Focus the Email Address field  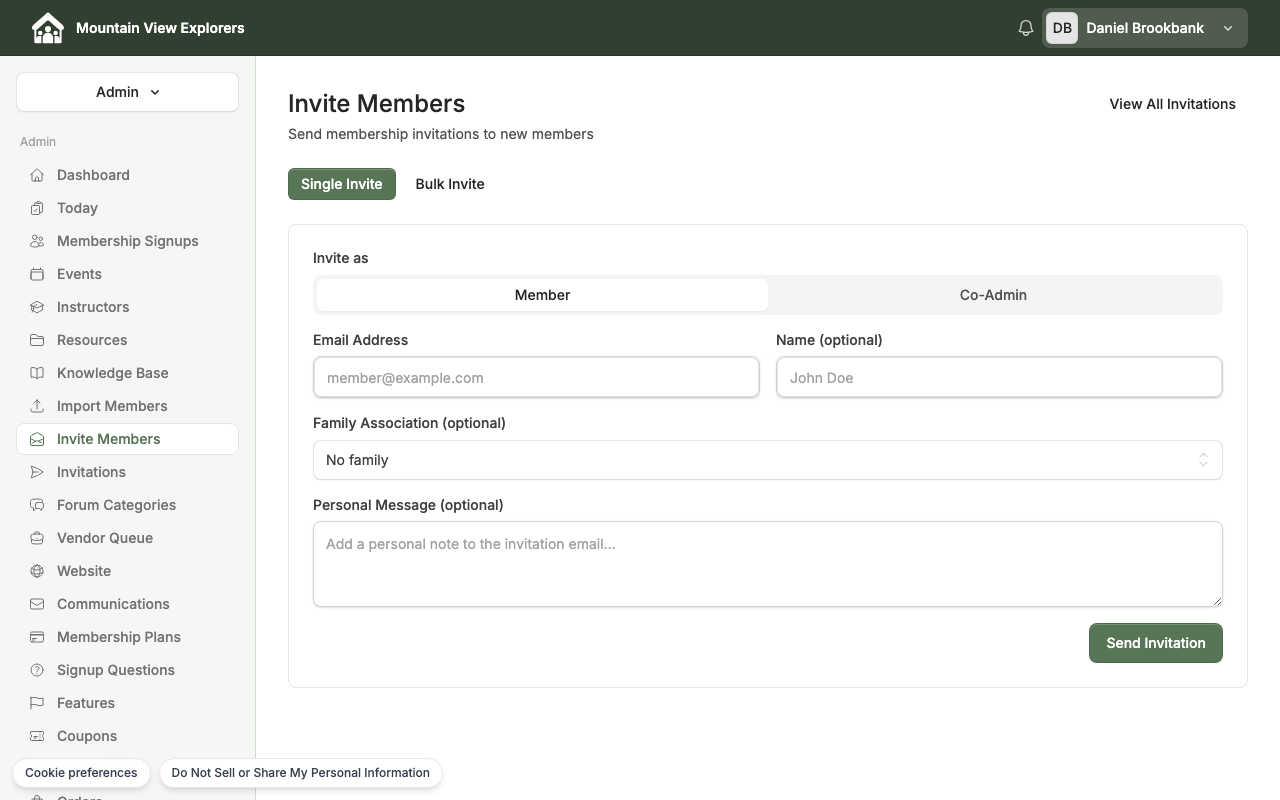536,377
